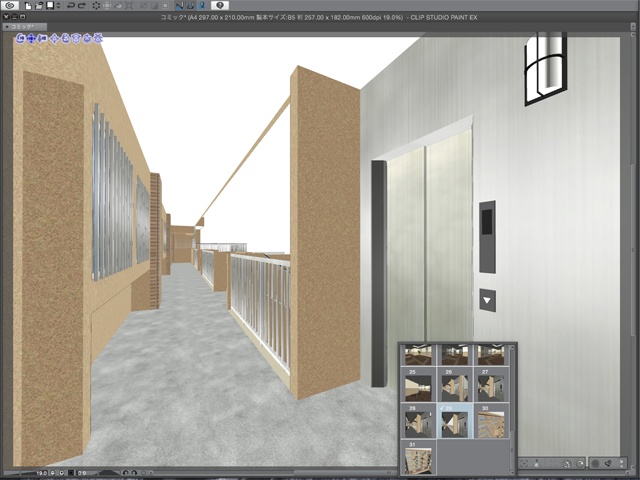Toggle Snap to Ruler
640x480 pixels.
coord(180,5)
